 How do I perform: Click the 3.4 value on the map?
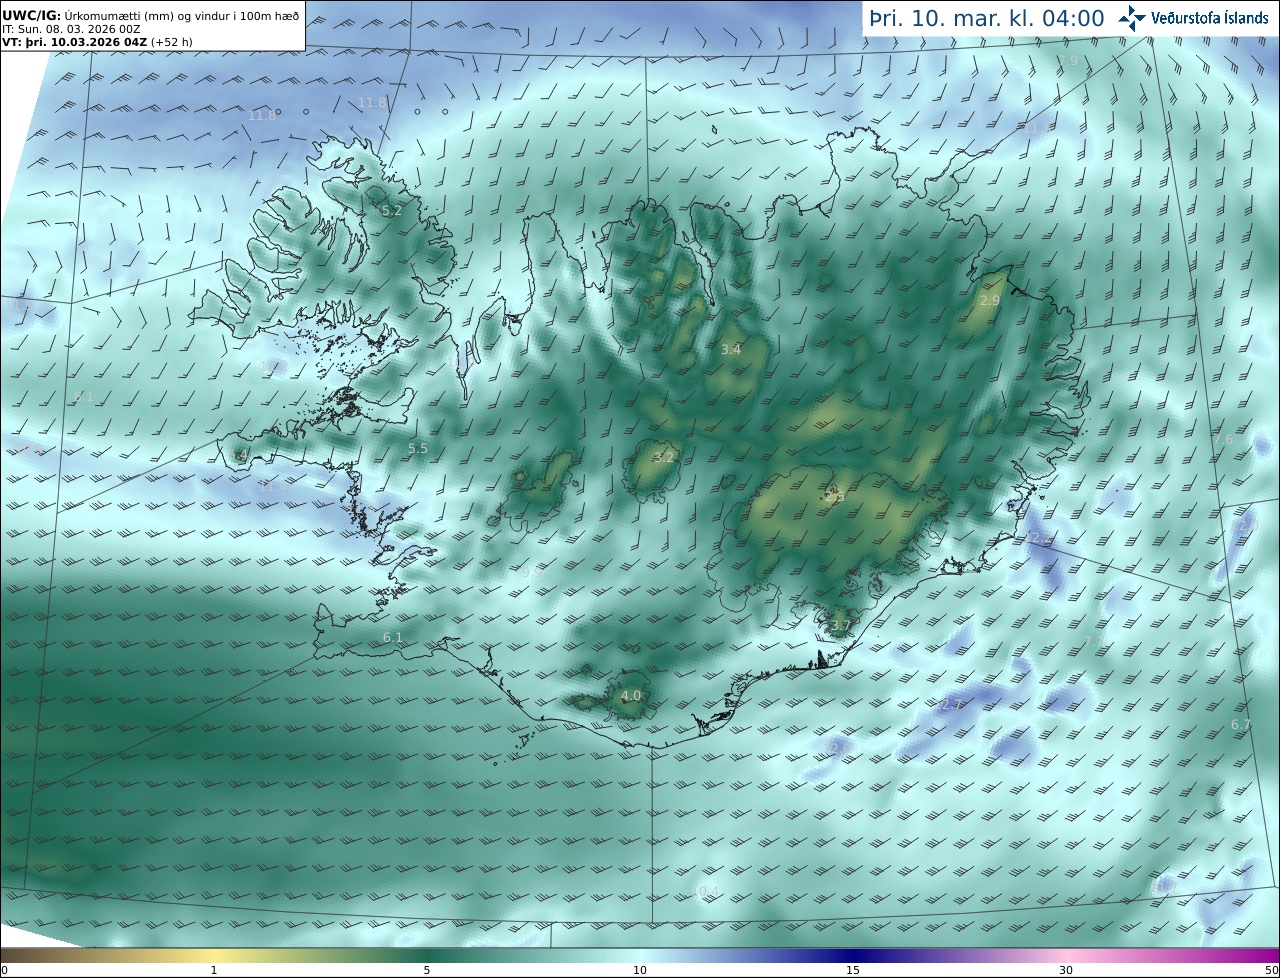click(x=731, y=349)
